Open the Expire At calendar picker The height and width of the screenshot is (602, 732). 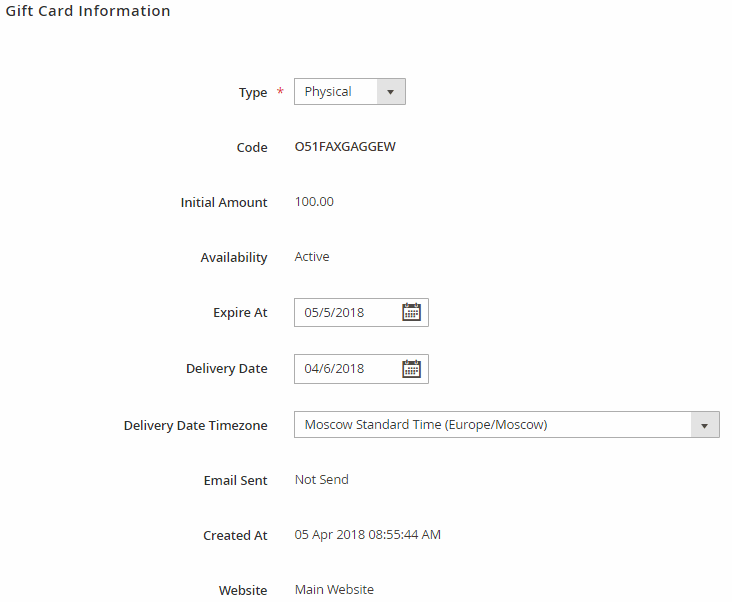click(411, 312)
